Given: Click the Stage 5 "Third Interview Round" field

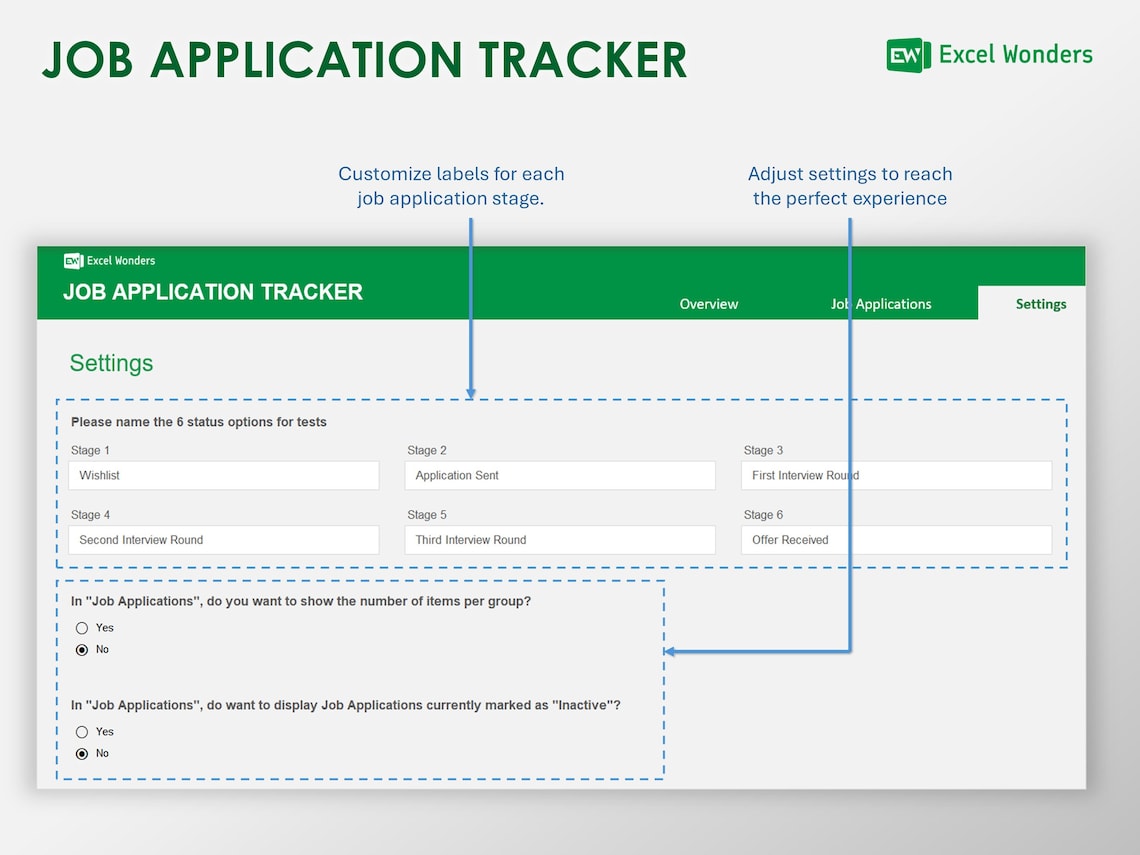Looking at the screenshot, I should coord(560,539).
